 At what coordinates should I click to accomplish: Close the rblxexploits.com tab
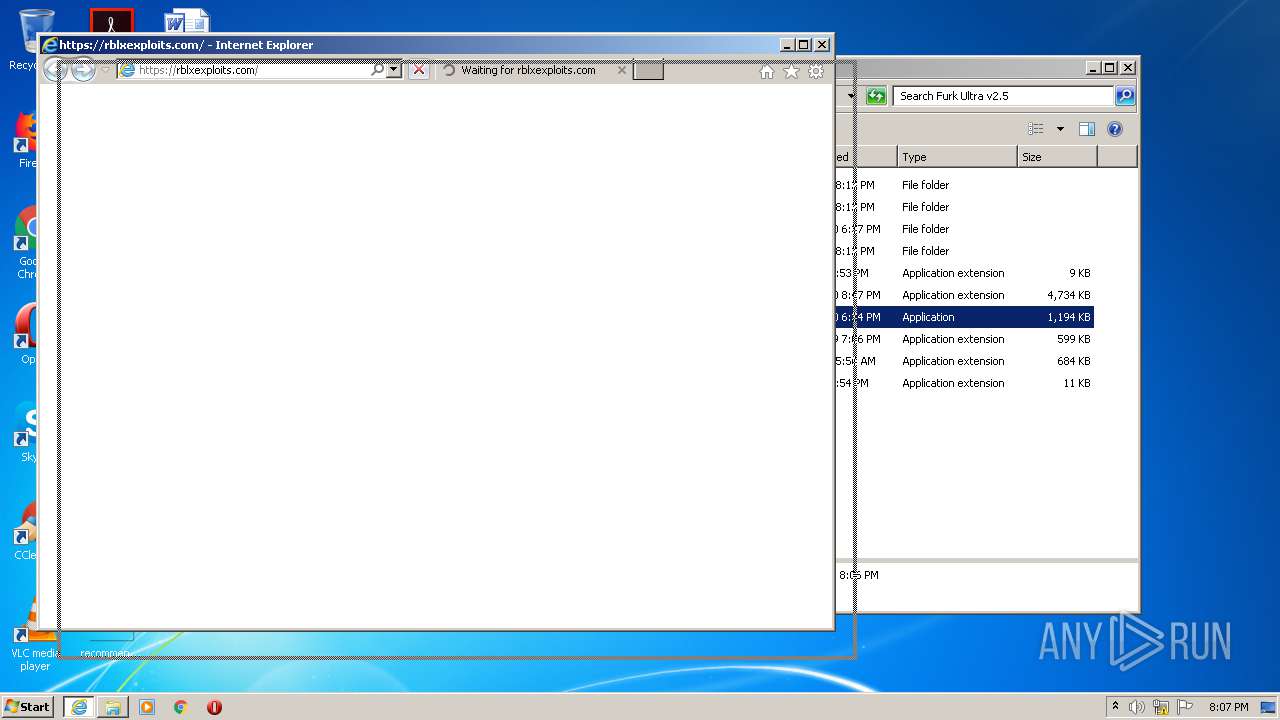click(622, 70)
